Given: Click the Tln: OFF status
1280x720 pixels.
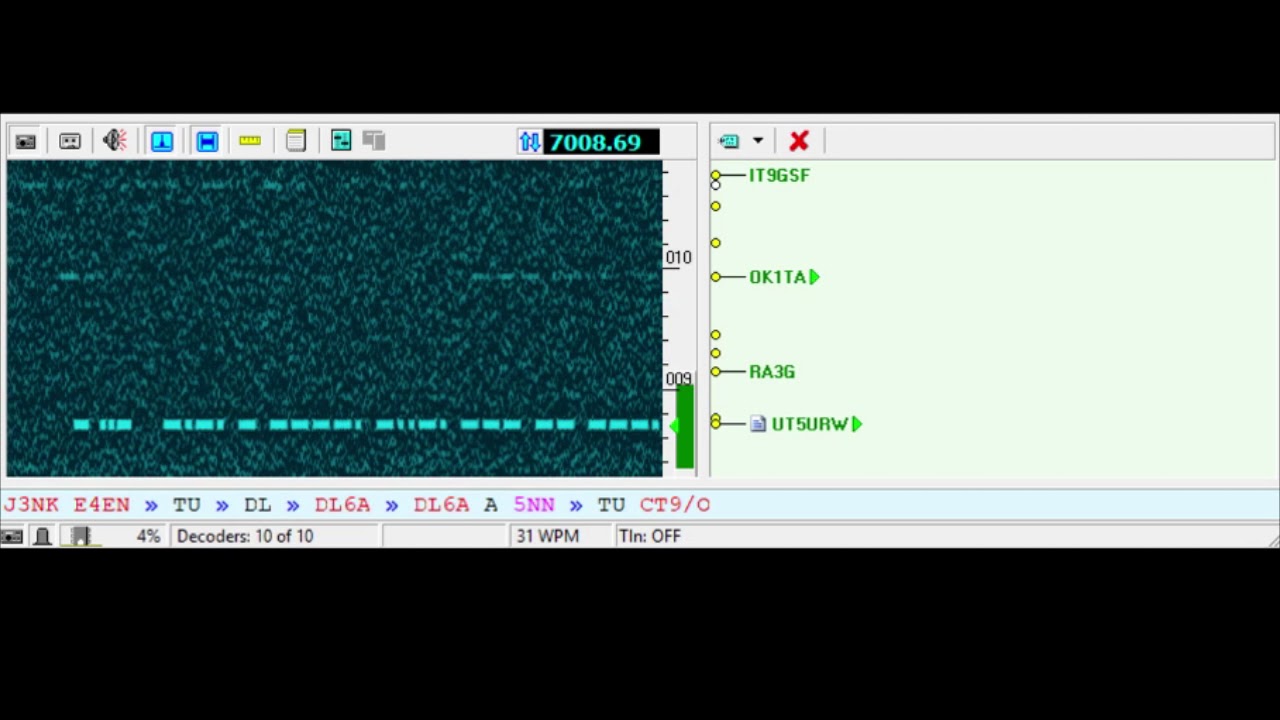Looking at the screenshot, I should click(650, 537).
